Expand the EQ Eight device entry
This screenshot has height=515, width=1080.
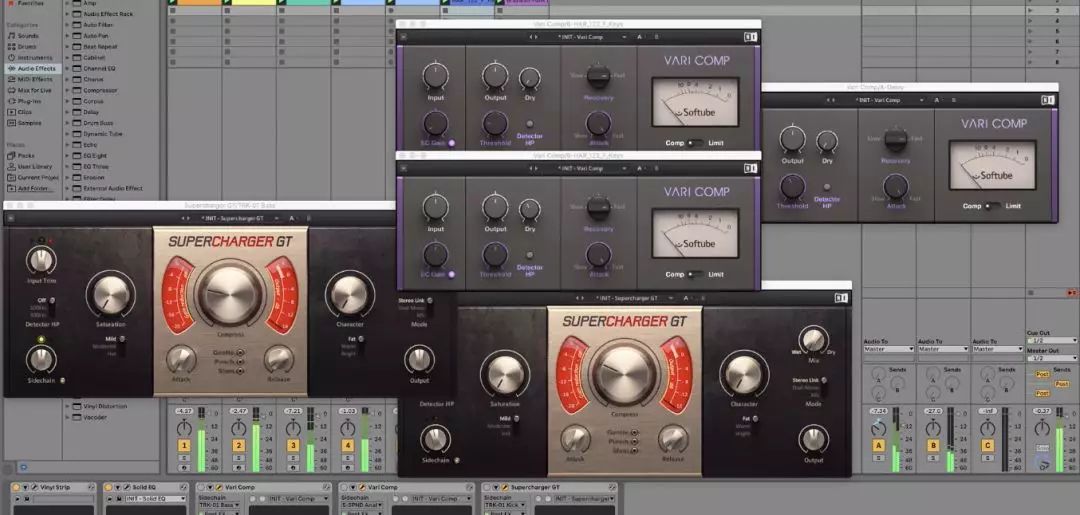click(x=68, y=156)
